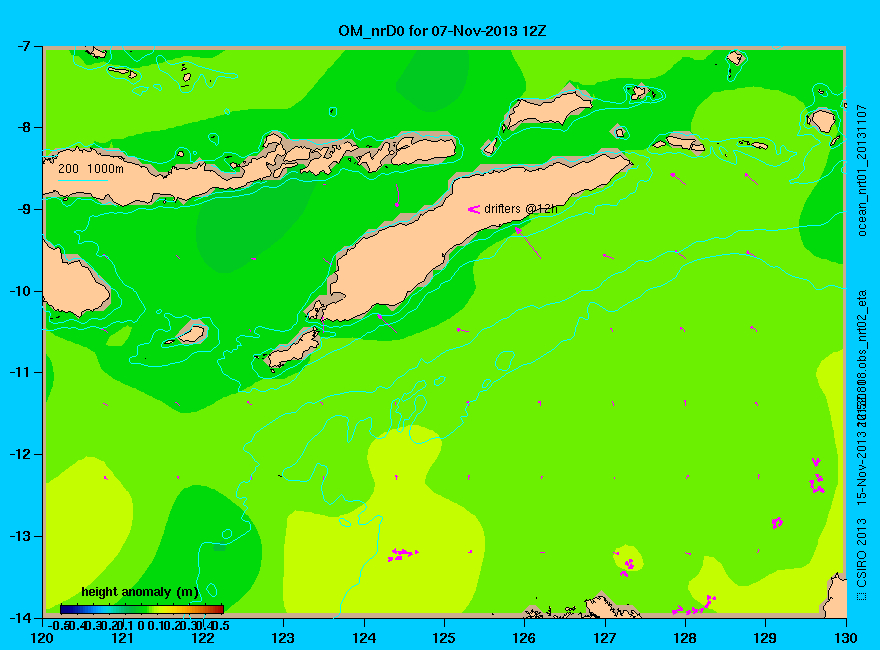Screen dimensions: 880x650
Task: Click longitude label '124' on the x-axis
Action: [x=364, y=638]
